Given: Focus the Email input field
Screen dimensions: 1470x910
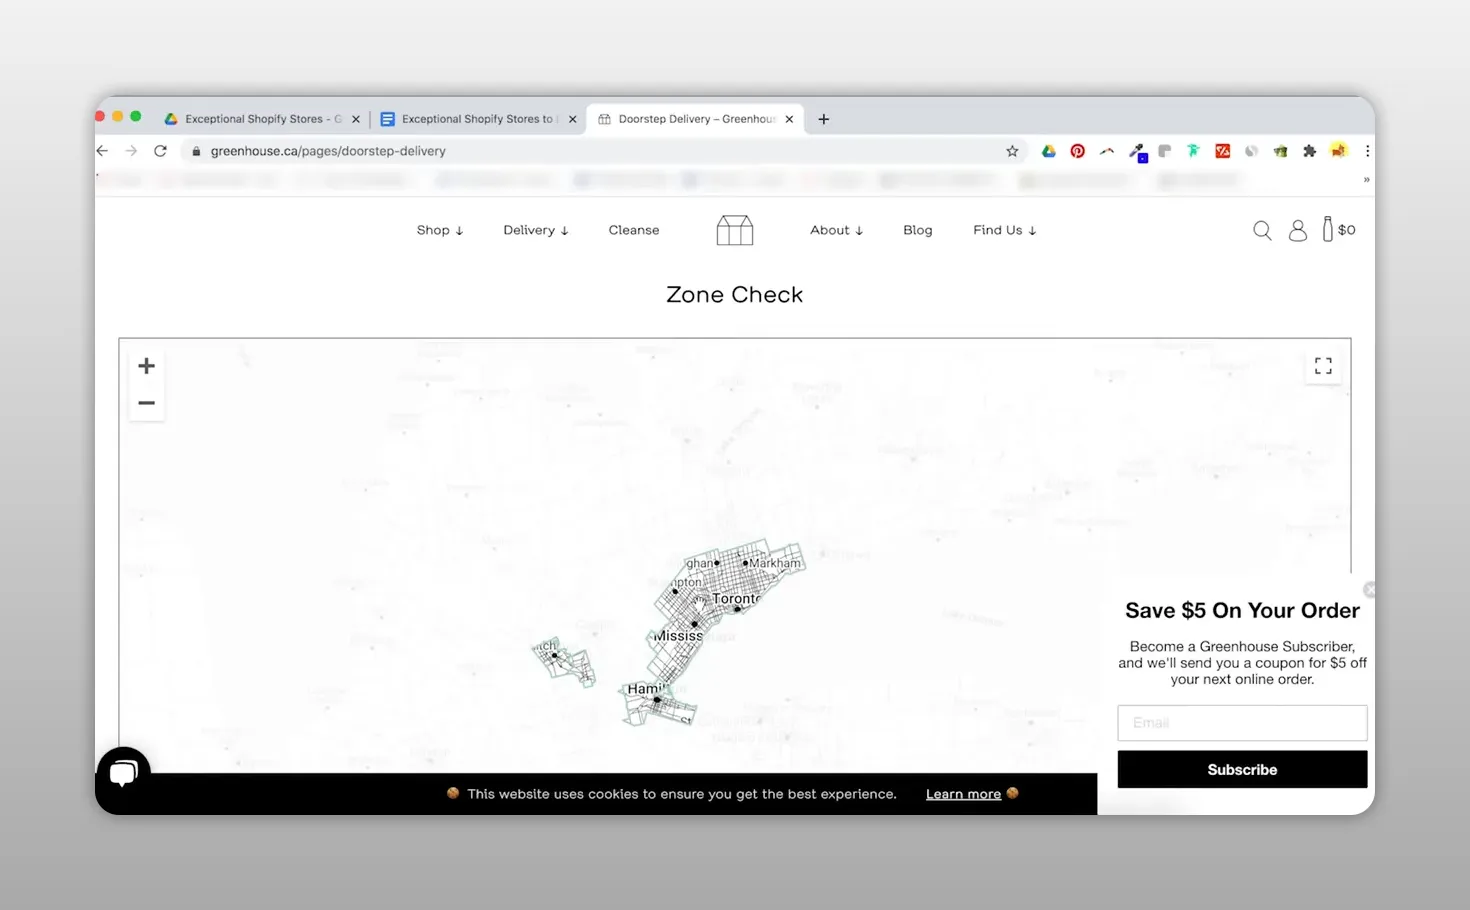Looking at the screenshot, I should pyautogui.click(x=1242, y=723).
